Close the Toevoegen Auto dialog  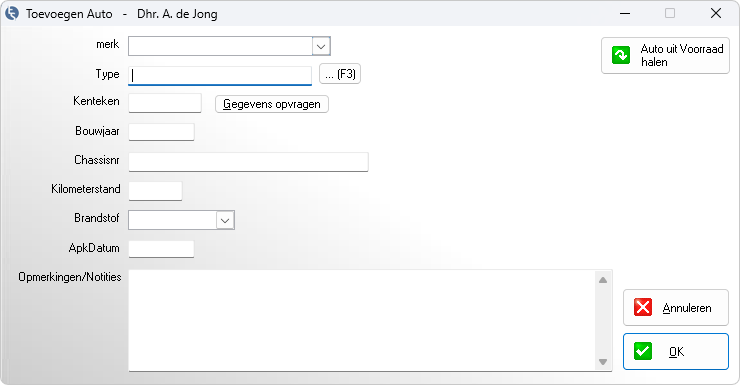(716, 13)
